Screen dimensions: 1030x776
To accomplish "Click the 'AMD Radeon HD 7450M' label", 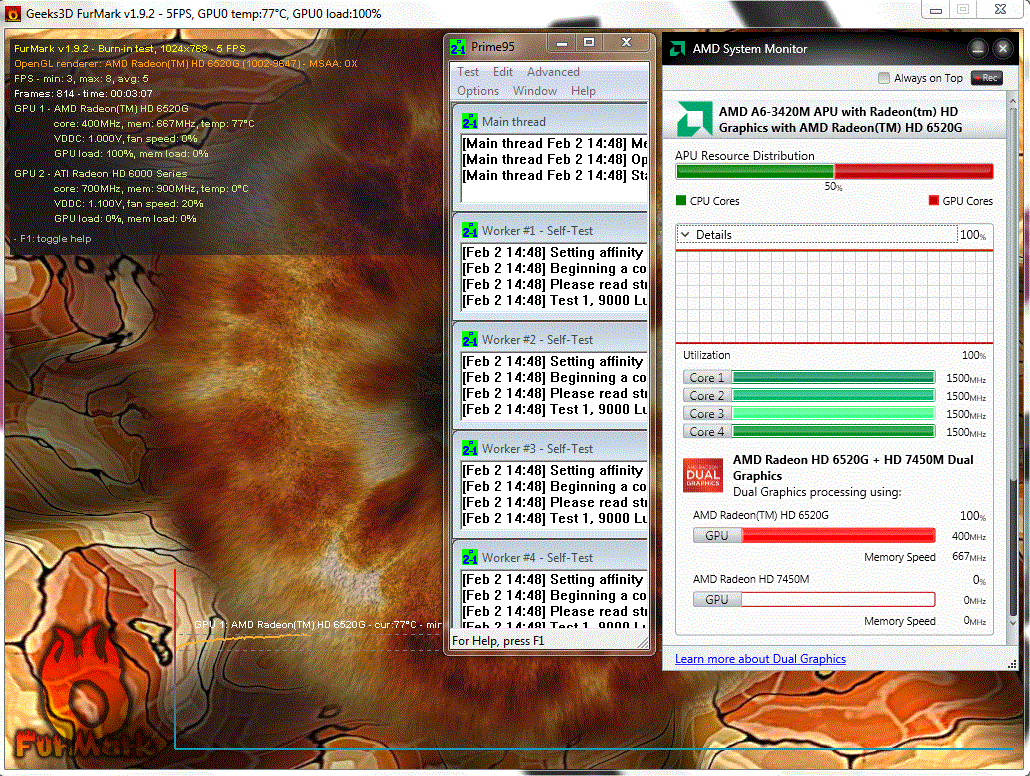I will point(751,579).
